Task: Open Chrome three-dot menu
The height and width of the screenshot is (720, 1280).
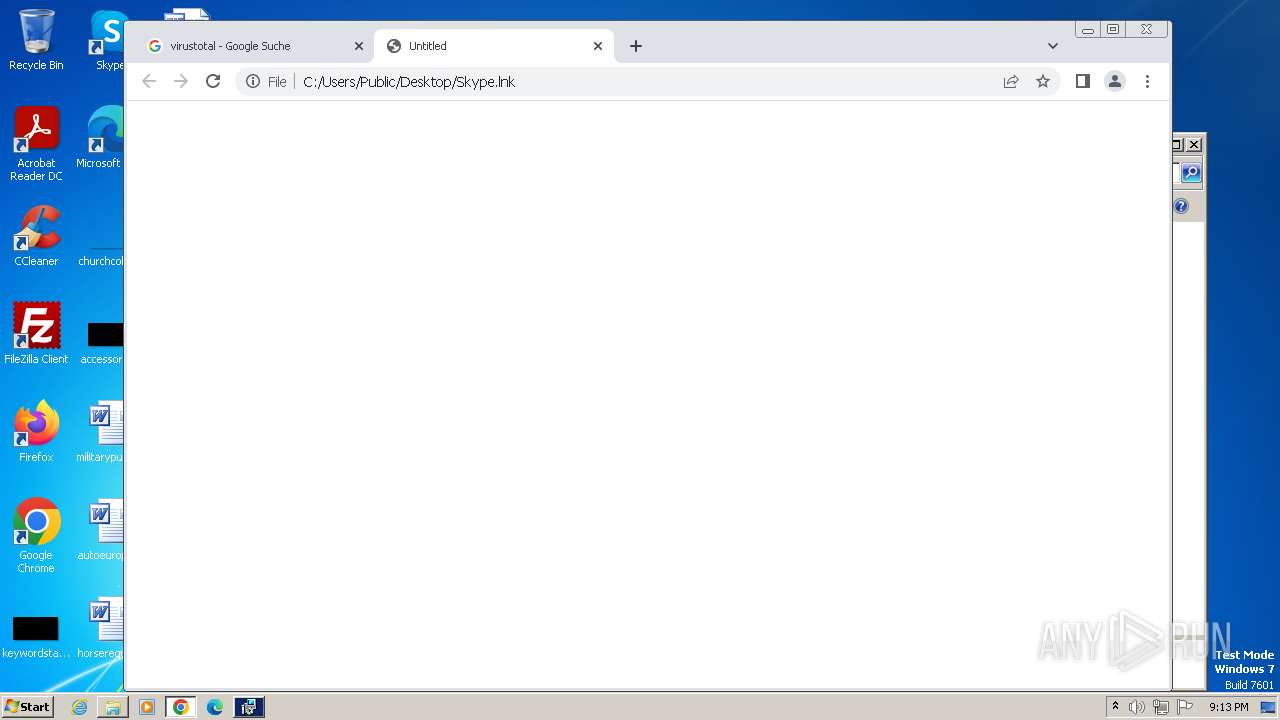Action: (x=1147, y=82)
